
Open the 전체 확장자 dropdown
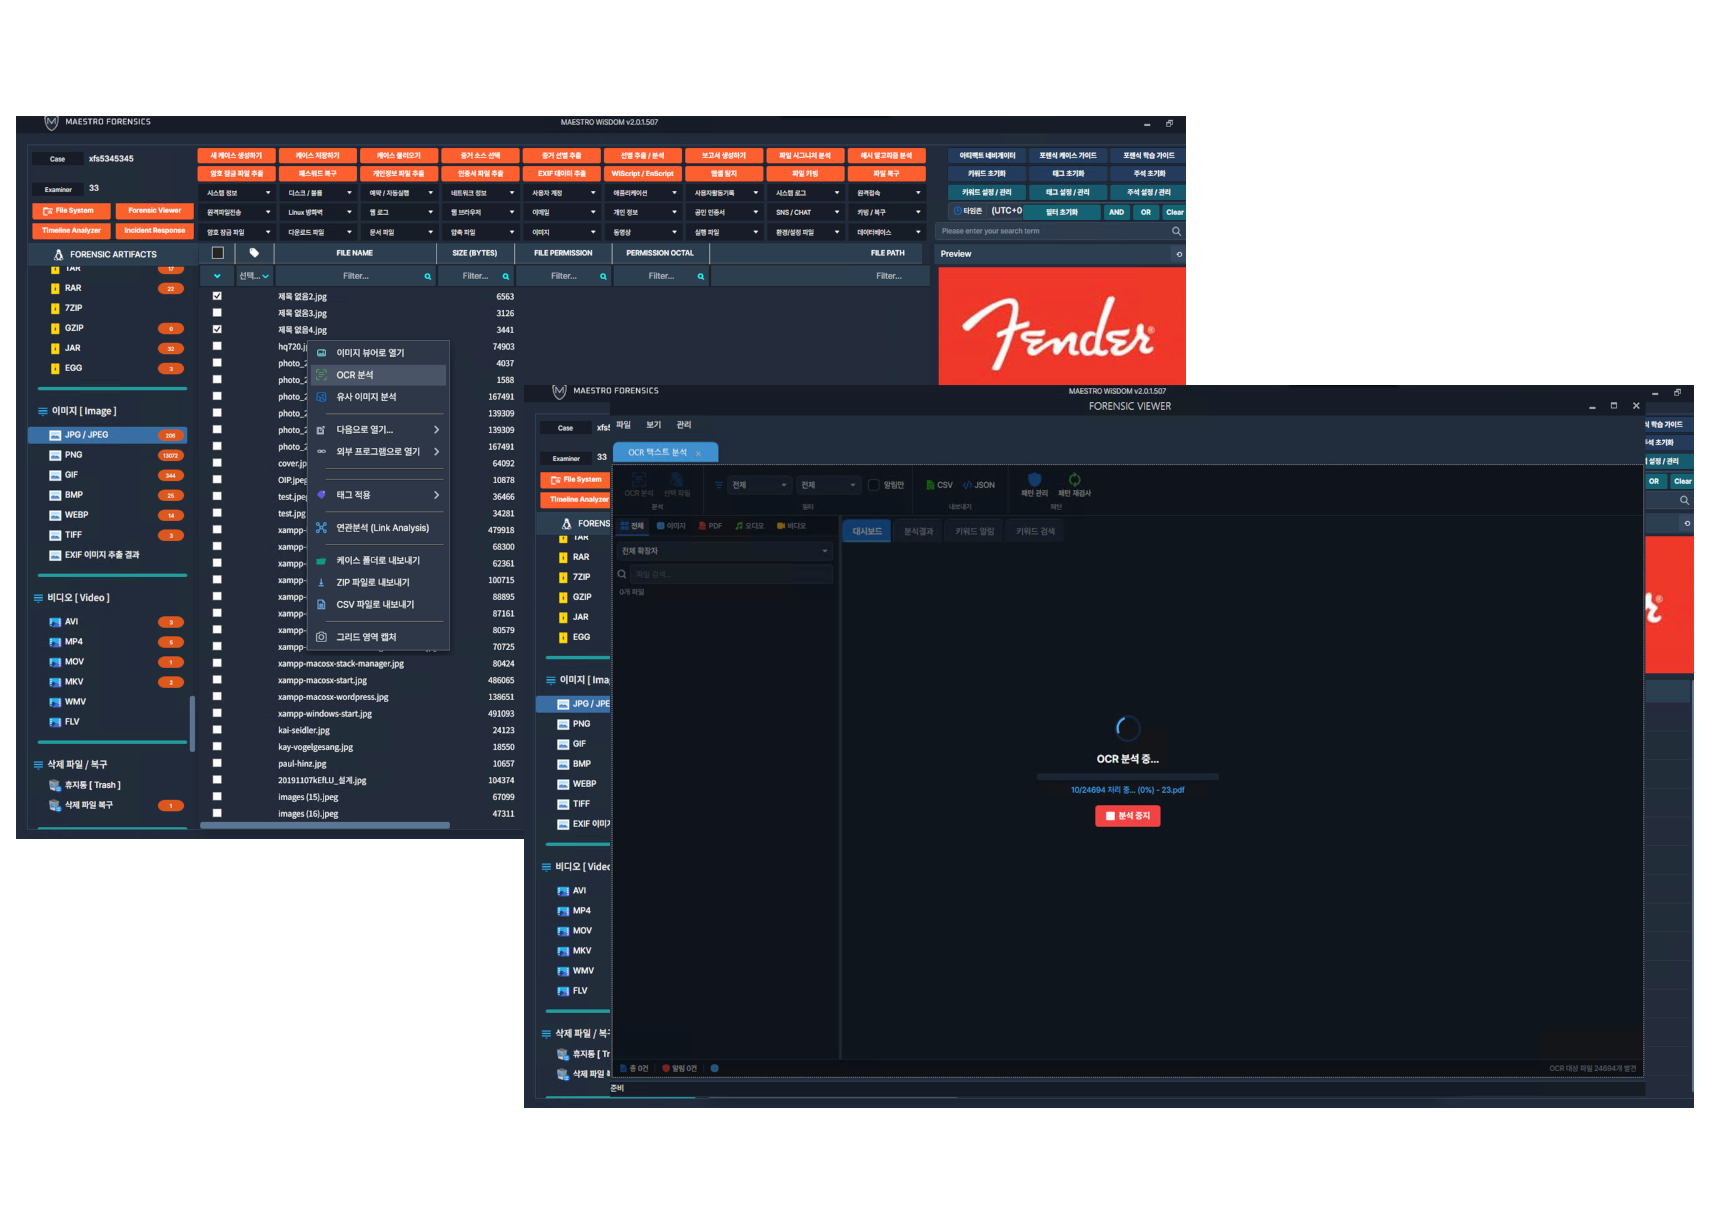[x=724, y=551]
